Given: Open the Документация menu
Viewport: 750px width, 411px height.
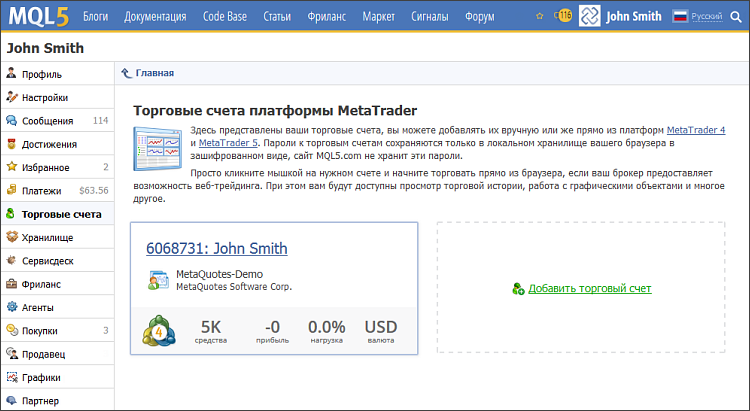Looking at the screenshot, I should (x=155, y=17).
